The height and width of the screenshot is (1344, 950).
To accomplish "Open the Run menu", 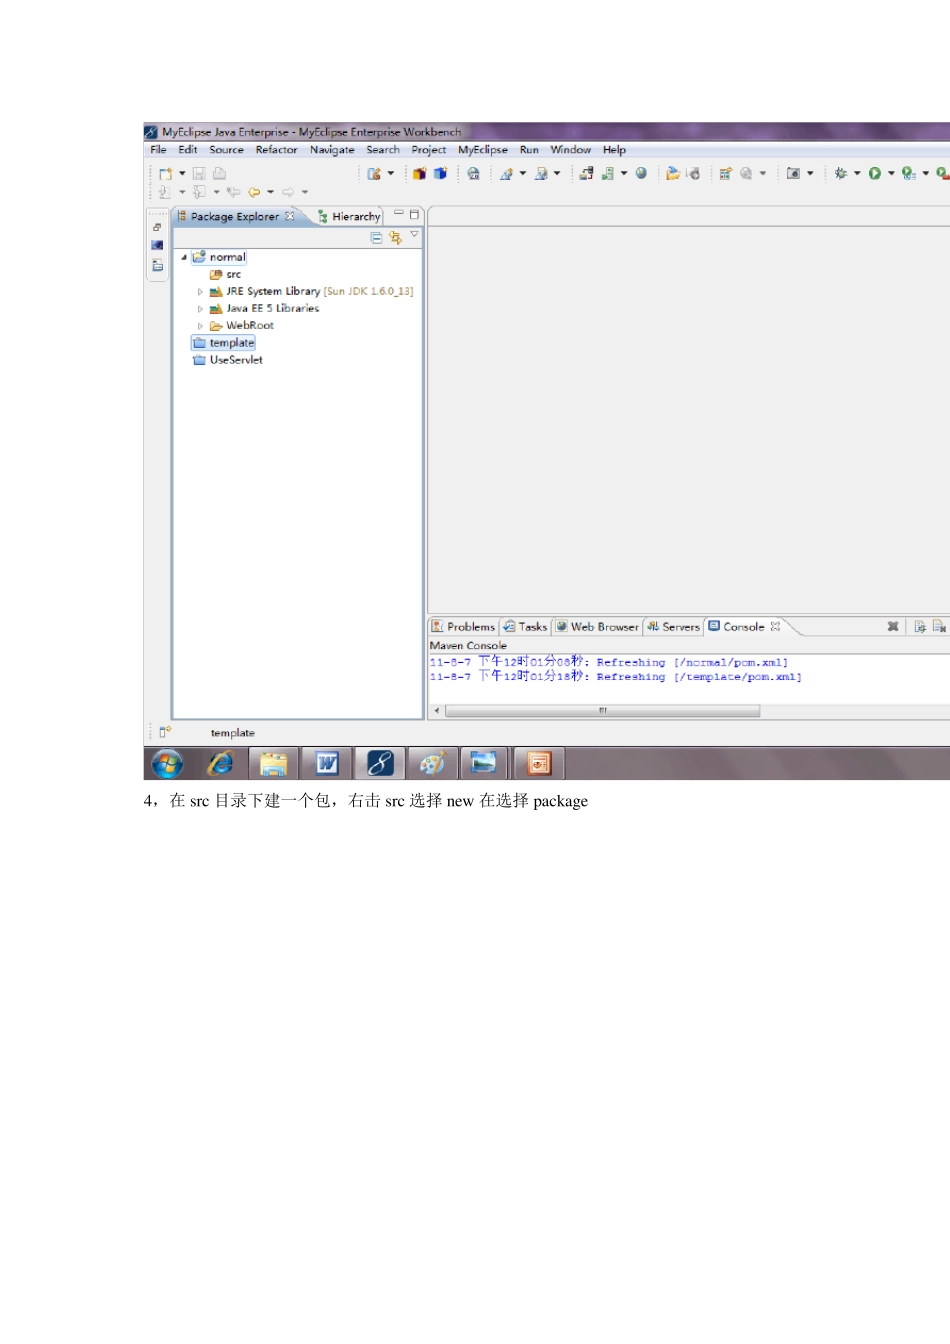I will click(x=529, y=150).
